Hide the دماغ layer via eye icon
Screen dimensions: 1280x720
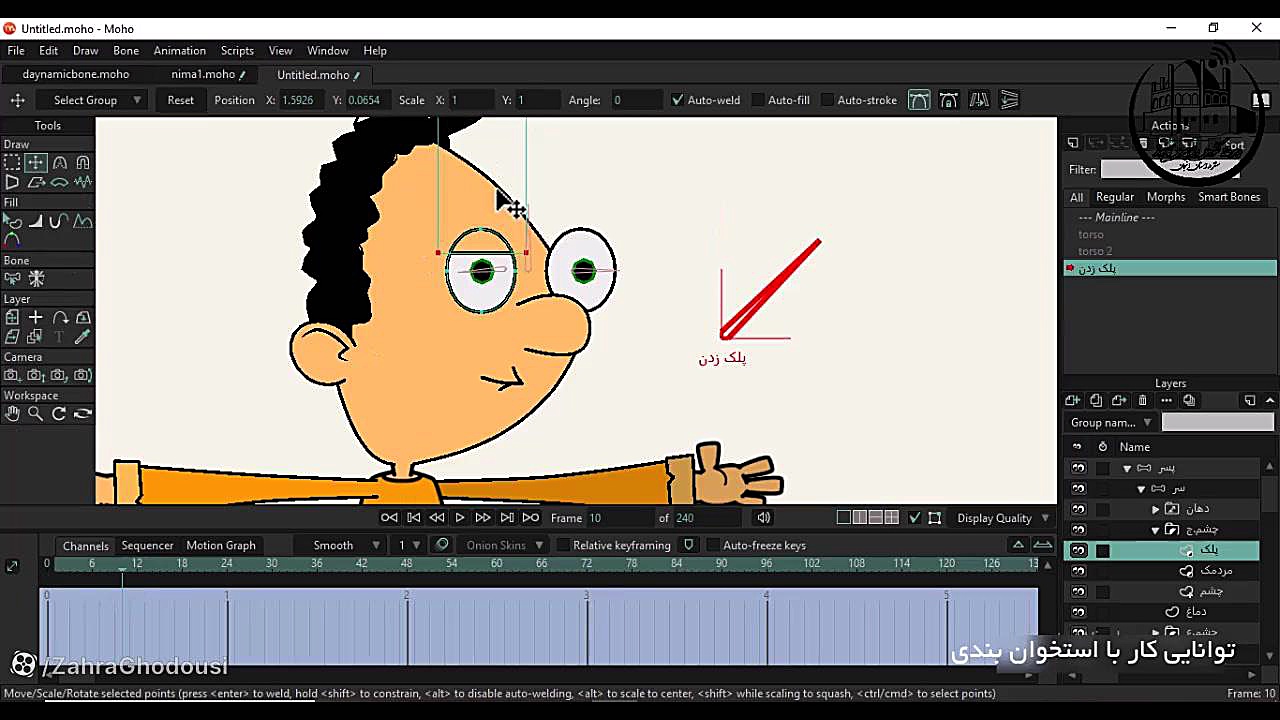click(x=1078, y=612)
